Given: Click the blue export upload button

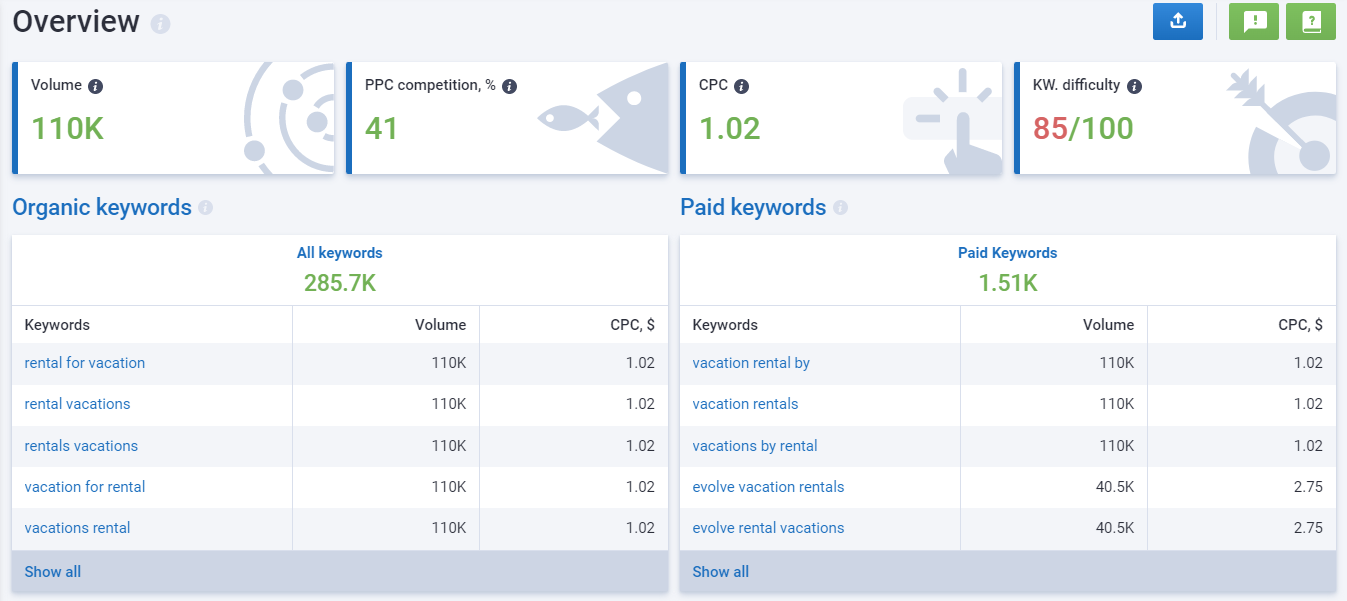Looking at the screenshot, I should (1177, 21).
